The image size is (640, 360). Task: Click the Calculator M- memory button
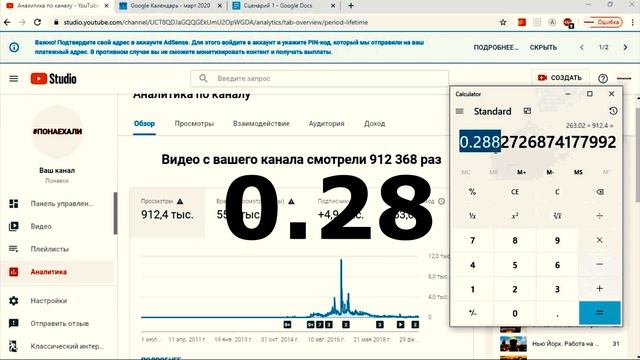tap(550, 172)
